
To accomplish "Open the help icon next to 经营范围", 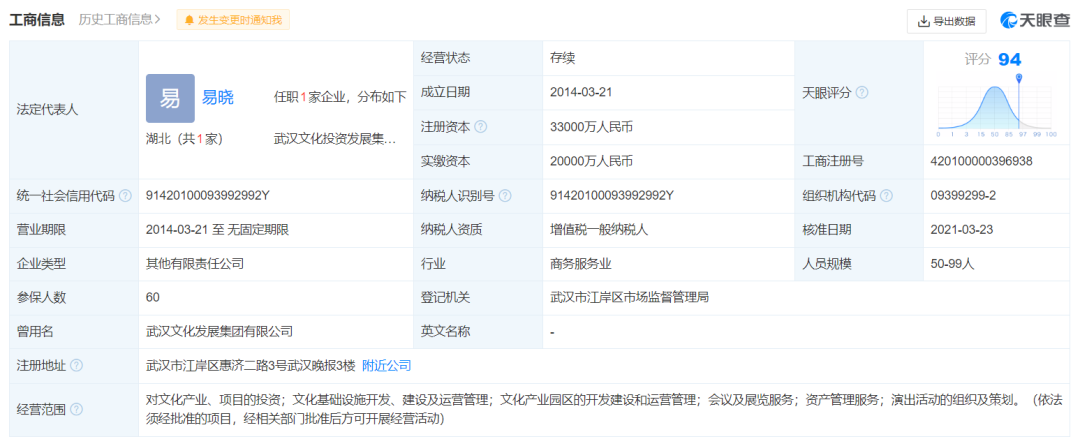I will (77, 409).
